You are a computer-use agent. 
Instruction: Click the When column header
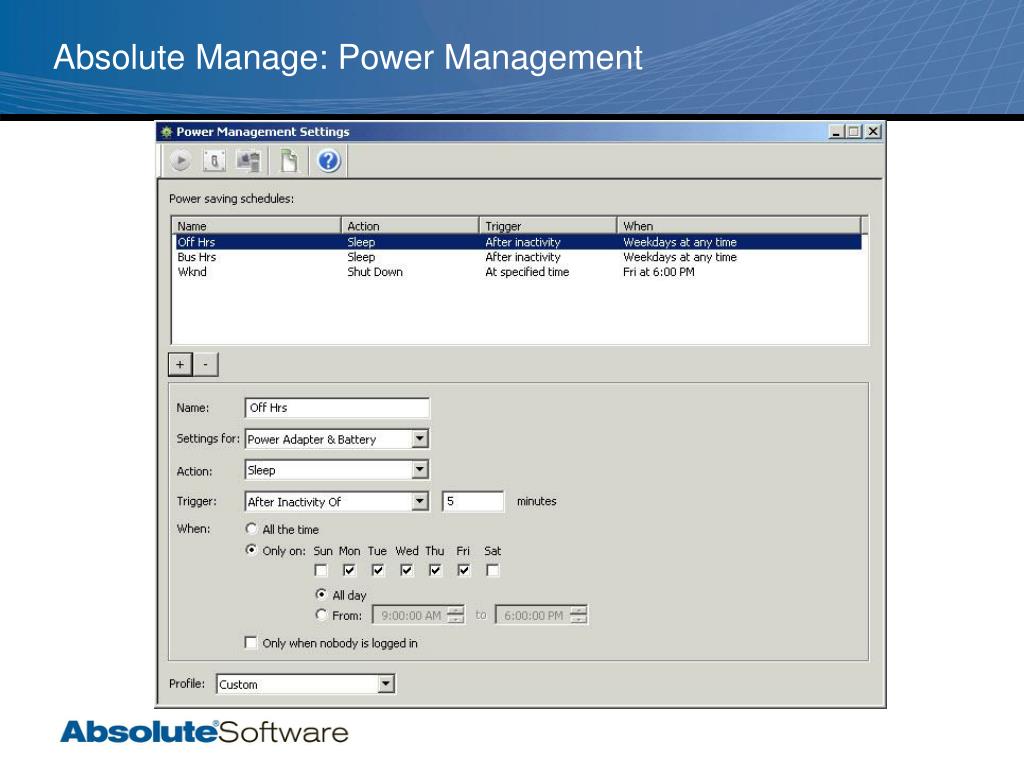(x=739, y=226)
